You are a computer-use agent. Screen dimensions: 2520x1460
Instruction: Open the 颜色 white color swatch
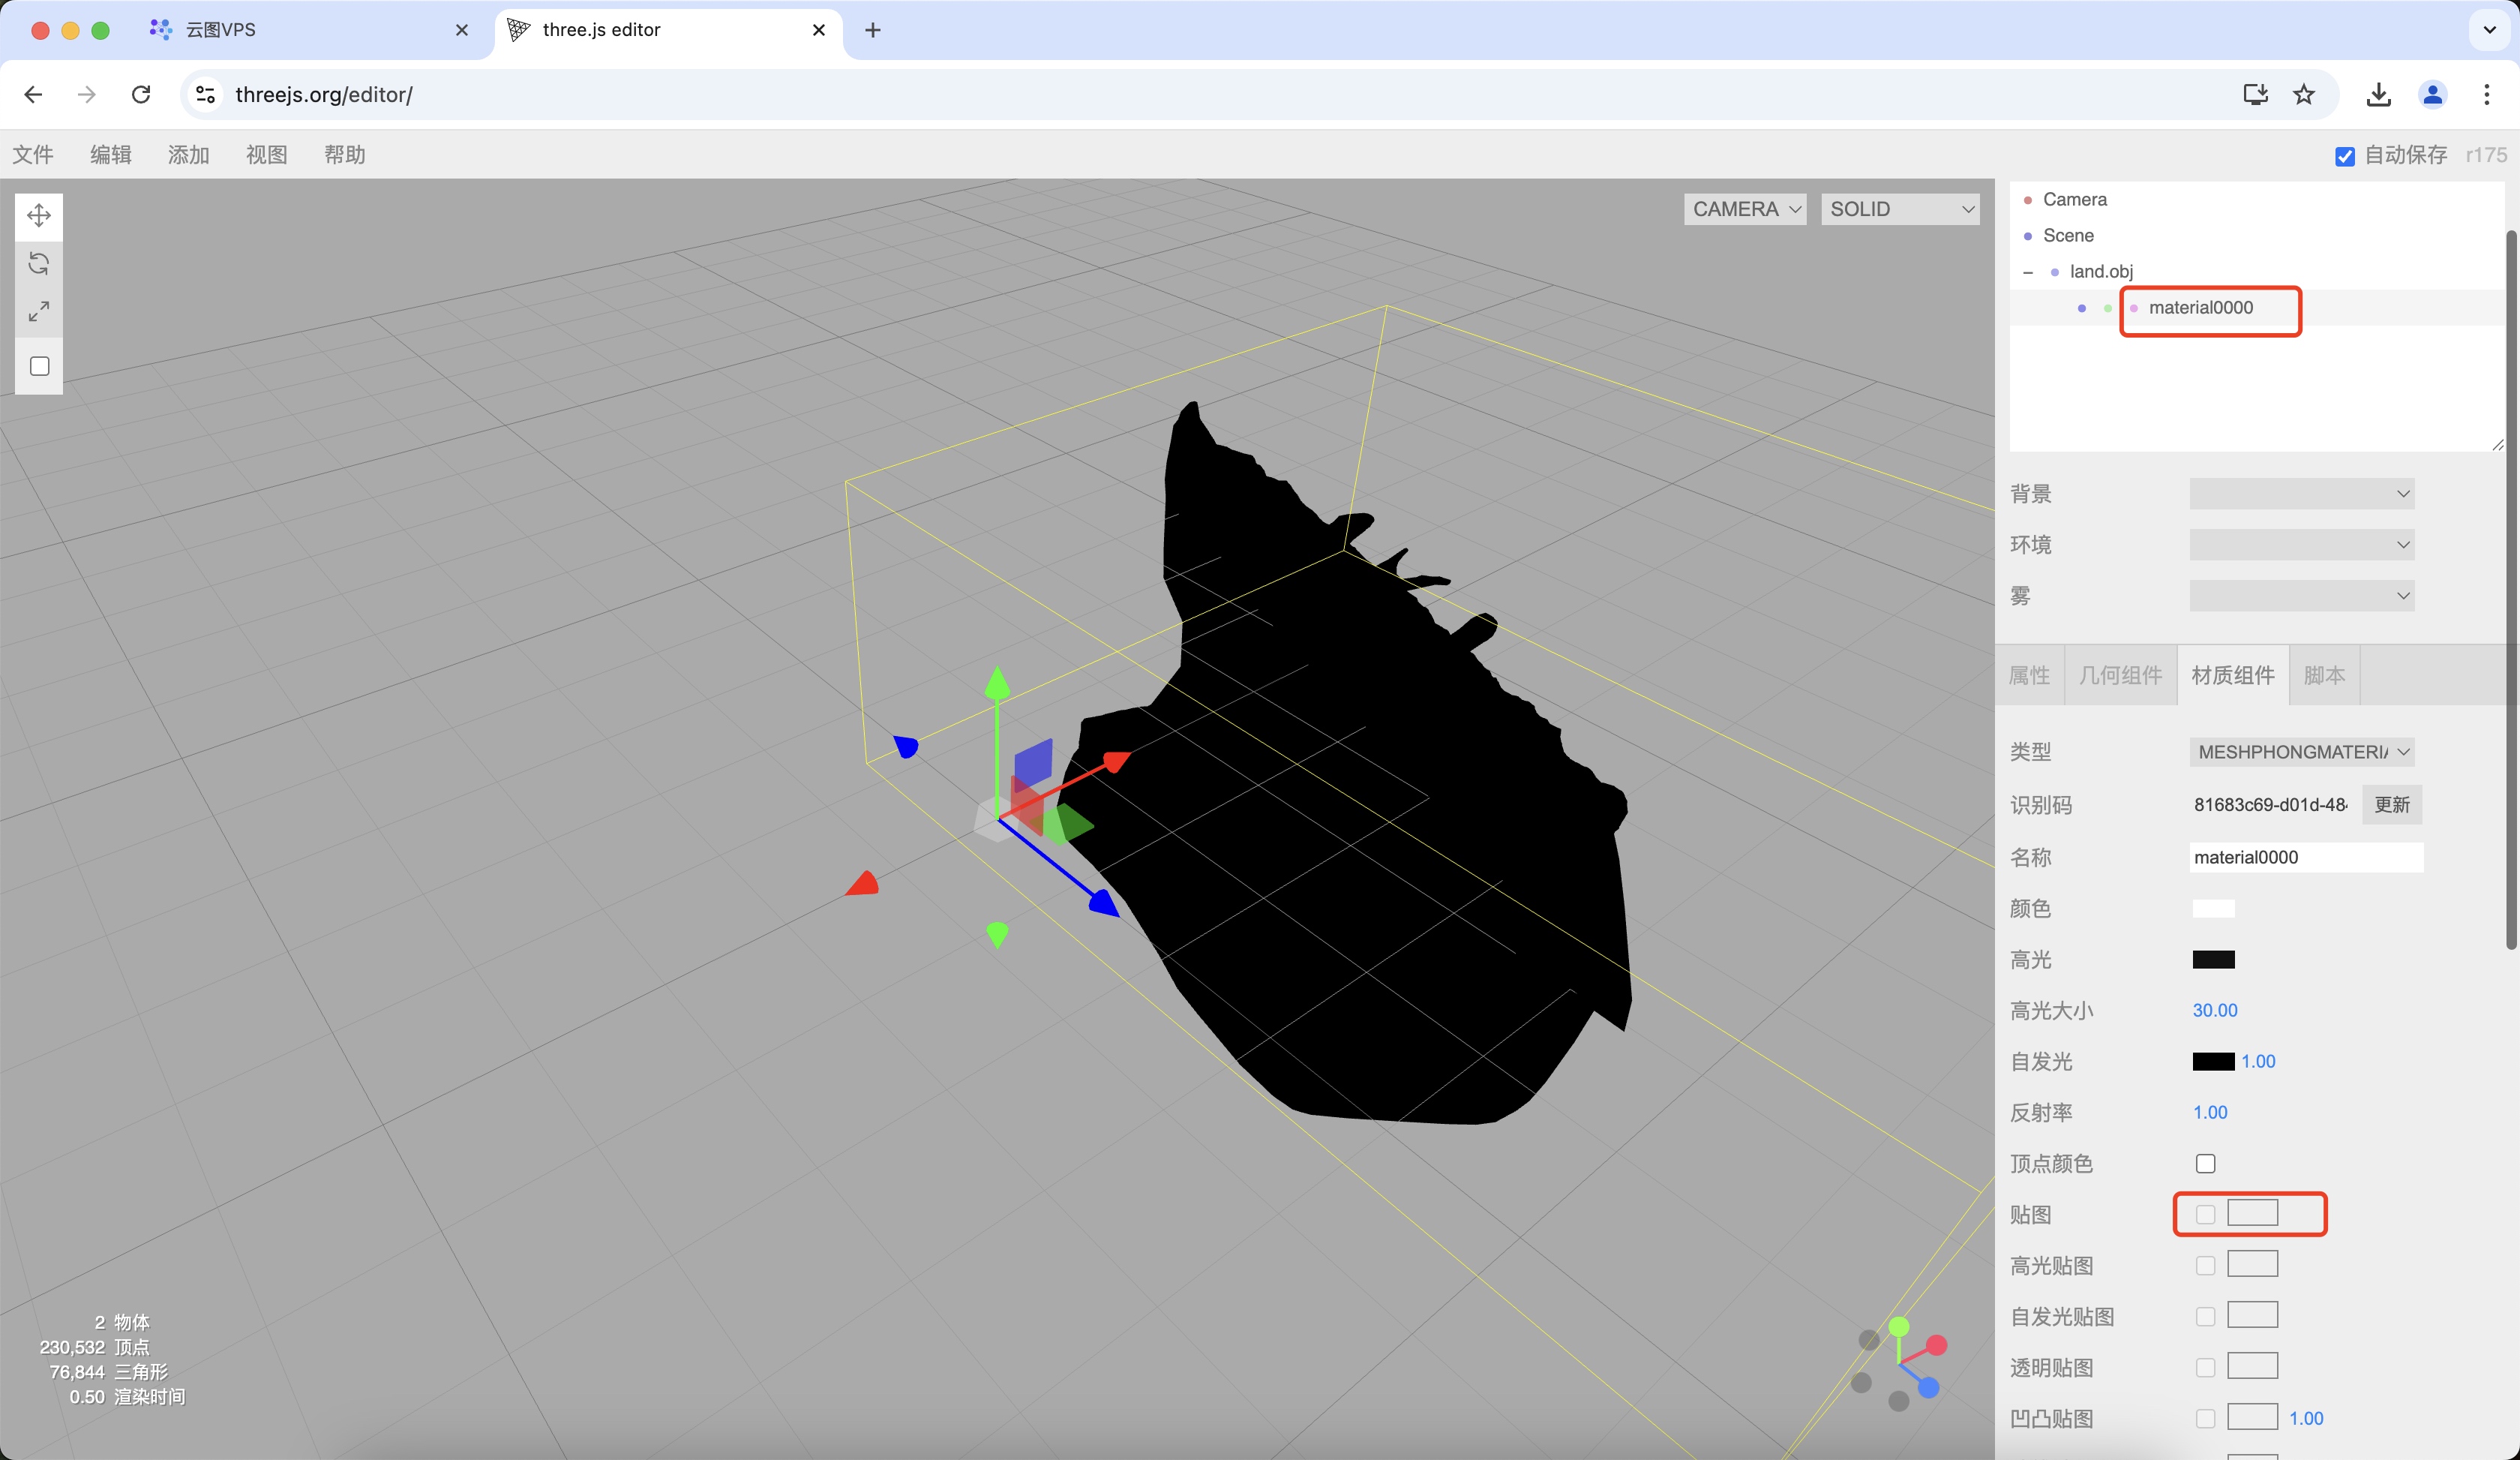(x=2213, y=908)
